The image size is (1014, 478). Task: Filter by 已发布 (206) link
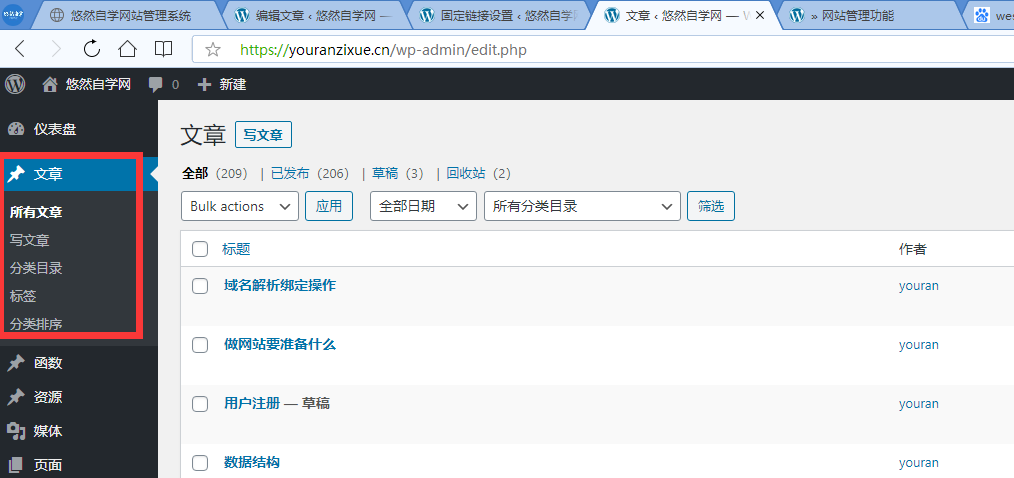310,173
